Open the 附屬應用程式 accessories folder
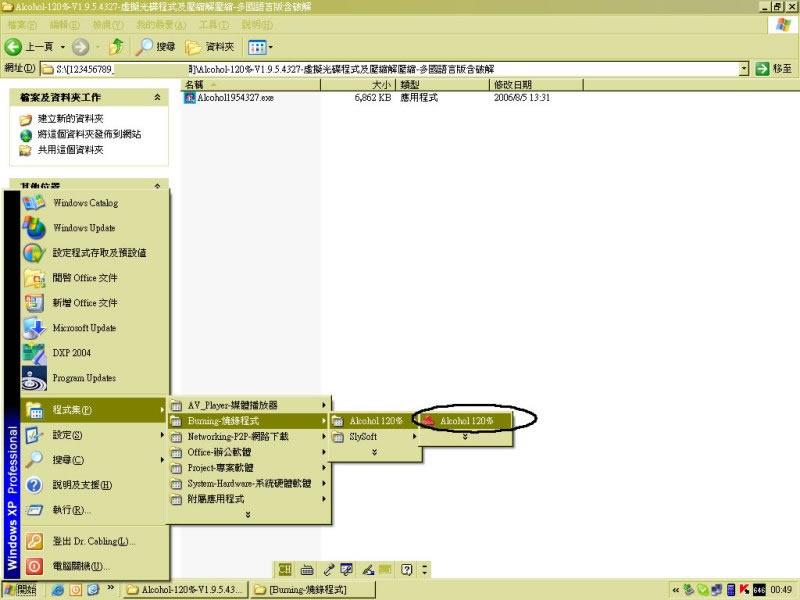Image resolution: width=800 pixels, height=600 pixels. point(248,499)
